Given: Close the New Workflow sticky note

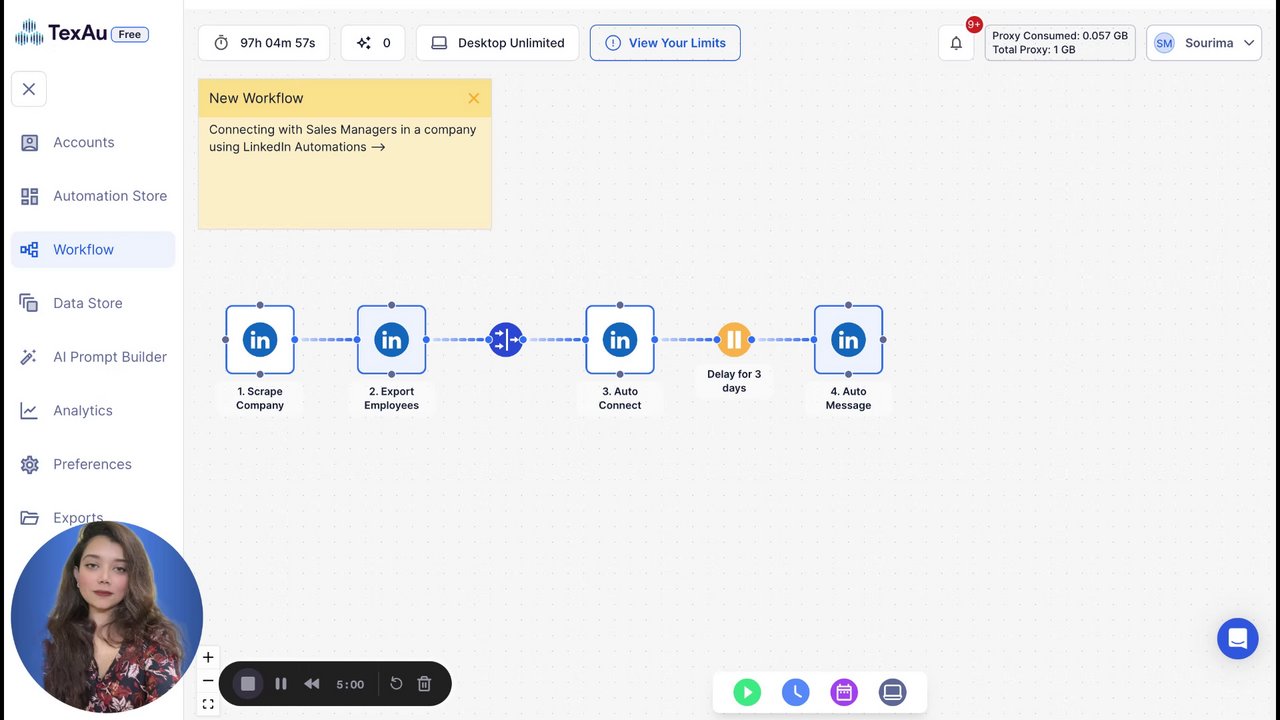Looking at the screenshot, I should 474,98.
